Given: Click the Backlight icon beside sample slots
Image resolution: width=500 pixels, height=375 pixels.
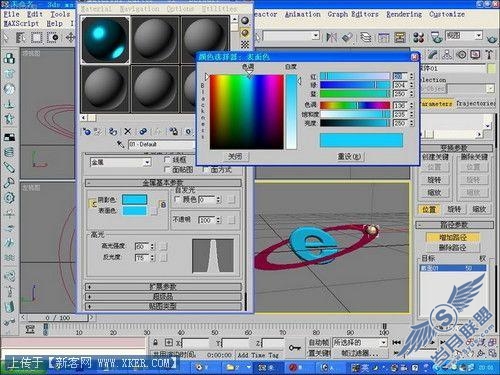Looking at the screenshot, I should pos(245,33).
